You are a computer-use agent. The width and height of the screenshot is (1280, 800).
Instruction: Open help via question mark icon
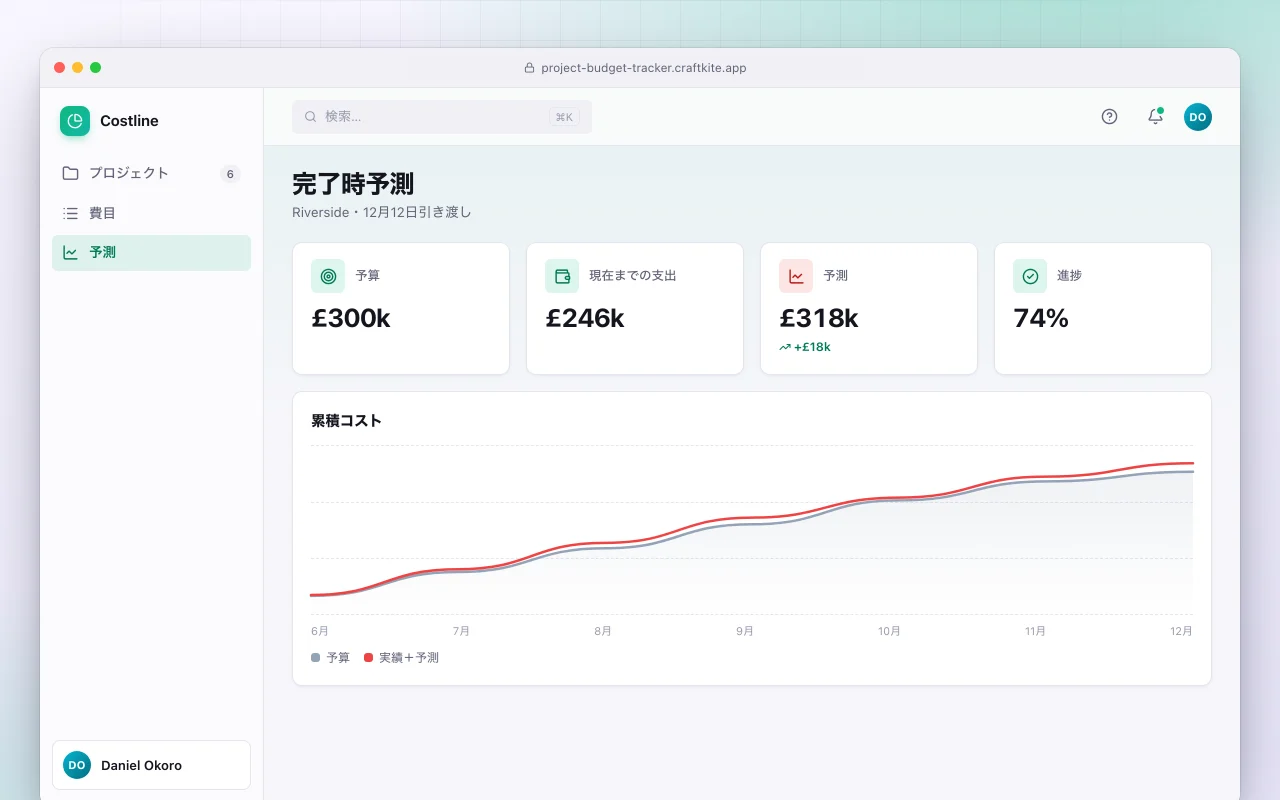click(1109, 117)
